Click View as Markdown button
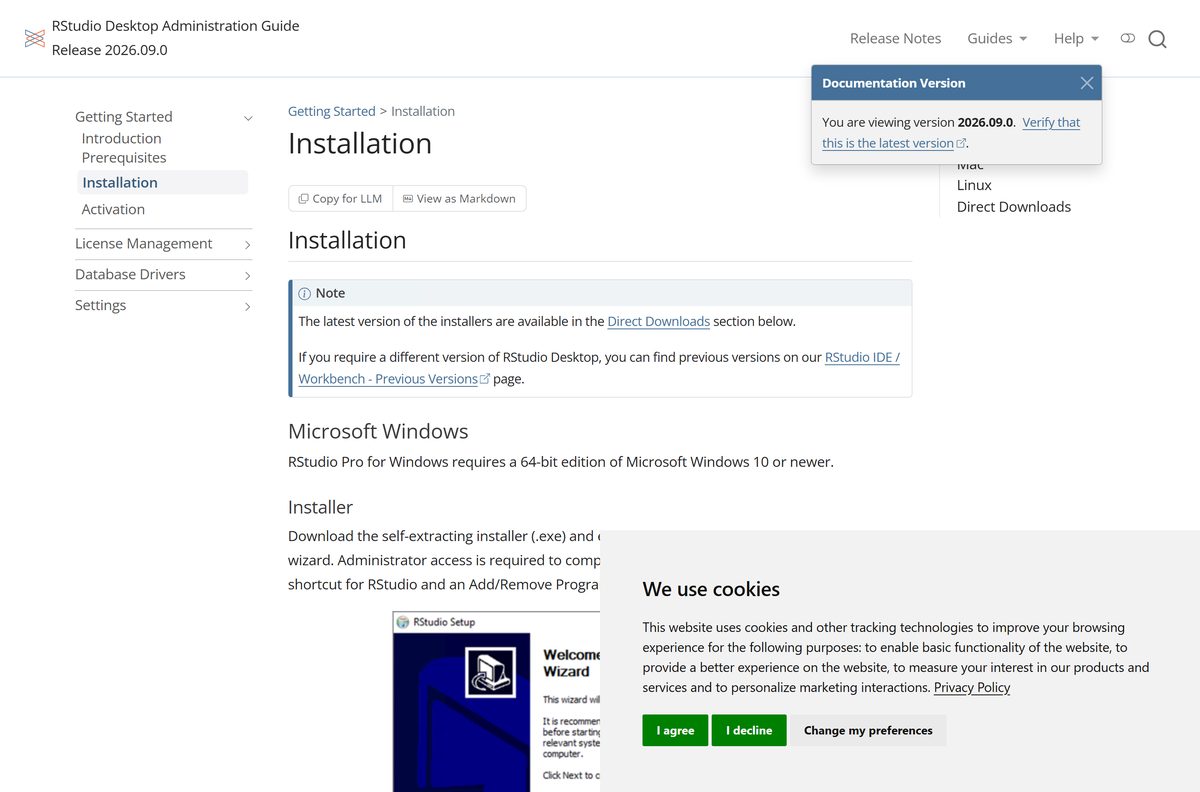Screen dimensions: 1200x792 pos(459,198)
